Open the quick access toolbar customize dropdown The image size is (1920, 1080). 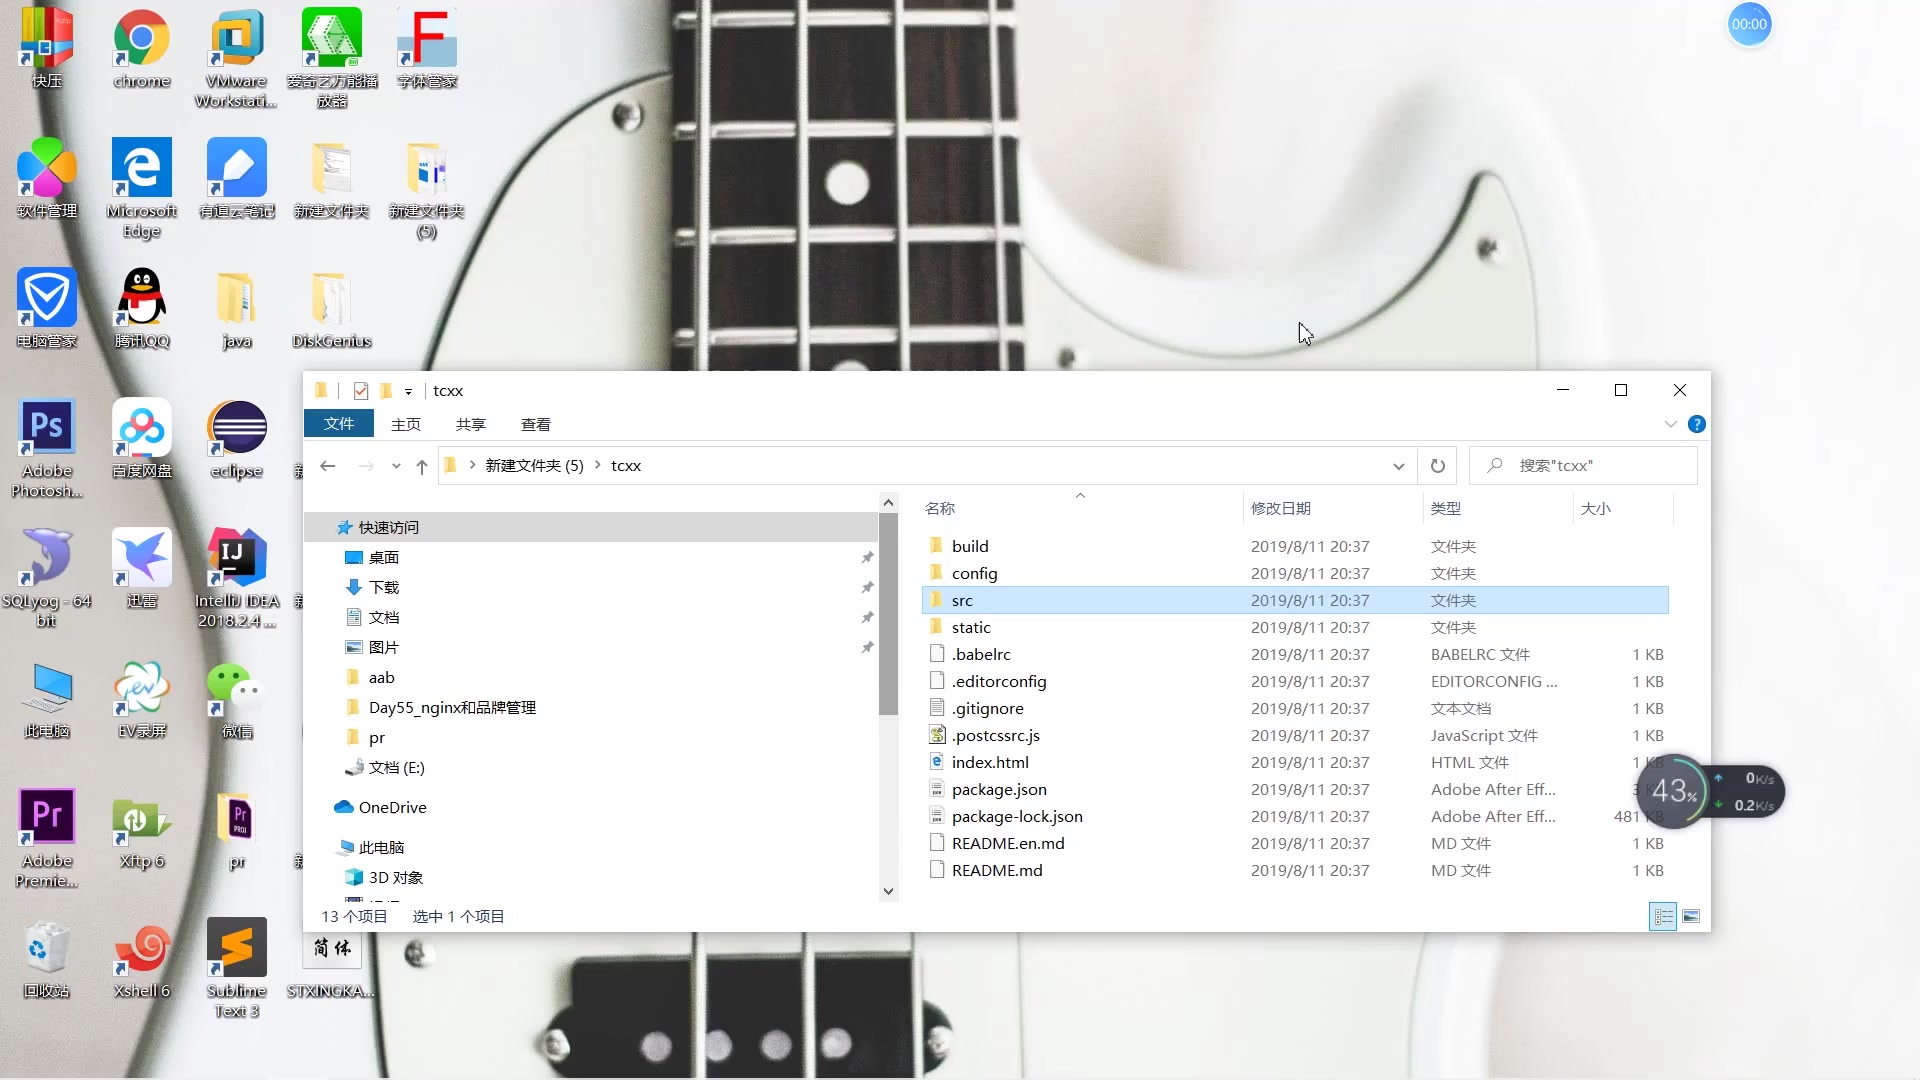(408, 392)
